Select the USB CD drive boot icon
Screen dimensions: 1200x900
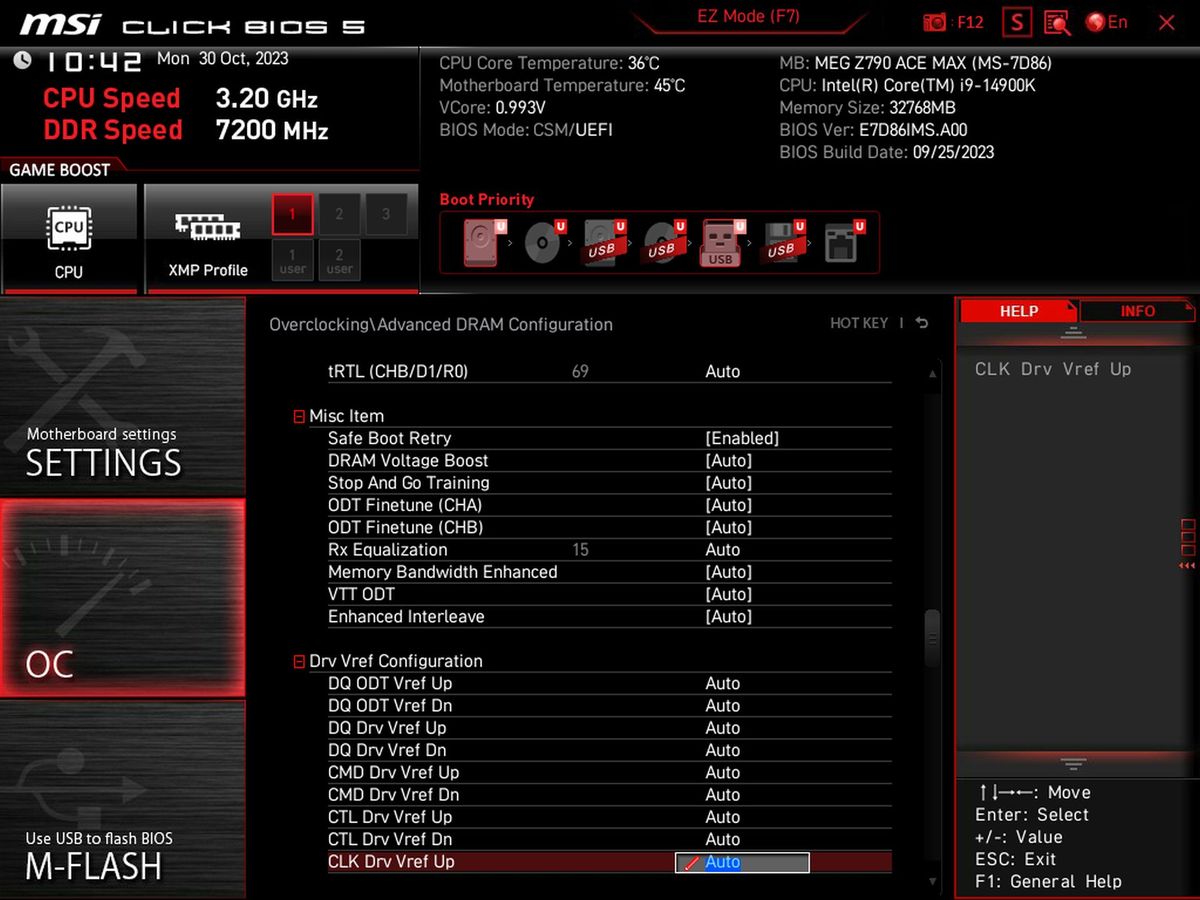pos(662,243)
